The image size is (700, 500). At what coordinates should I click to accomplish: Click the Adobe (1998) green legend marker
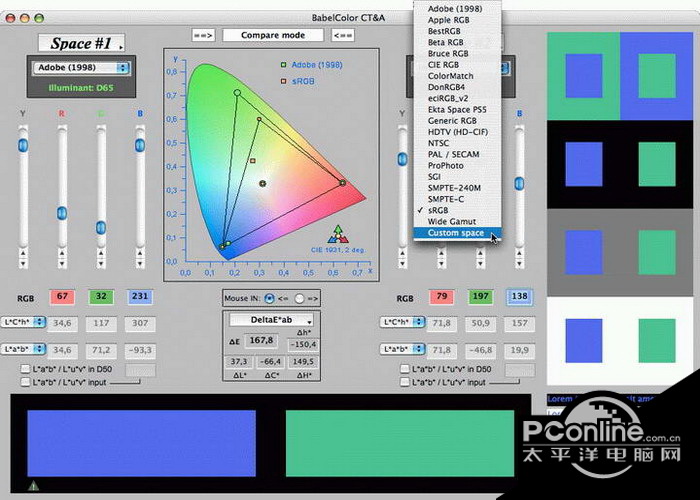click(x=283, y=65)
